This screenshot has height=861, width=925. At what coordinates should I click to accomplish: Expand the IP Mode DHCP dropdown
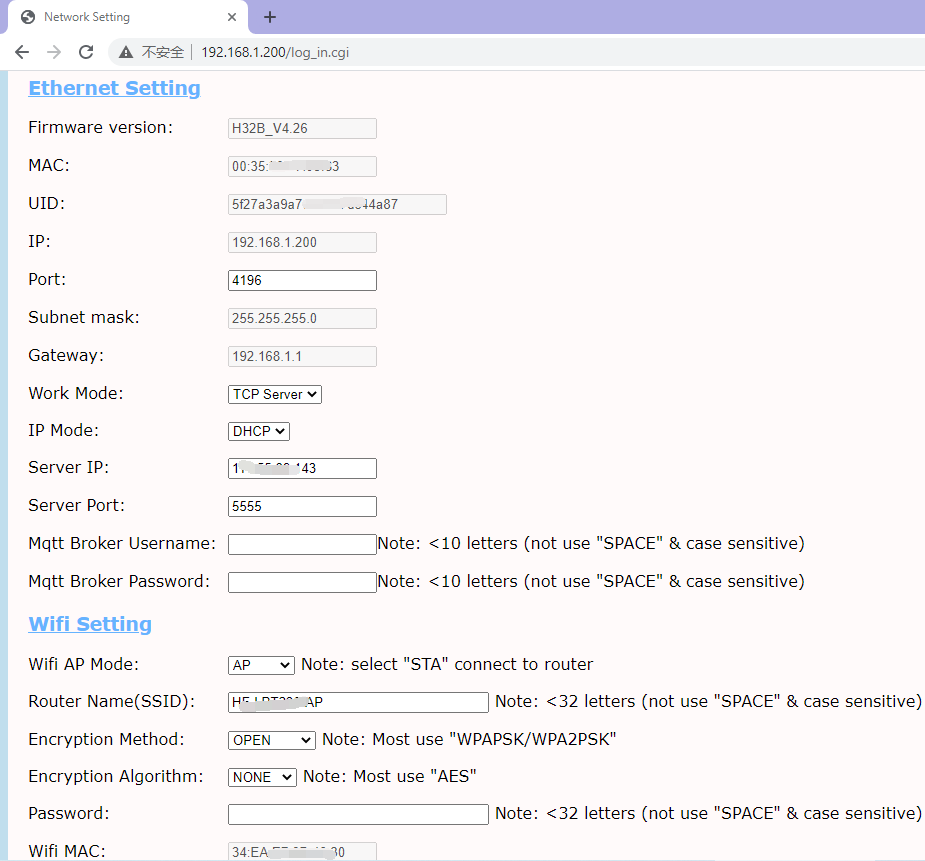(259, 431)
